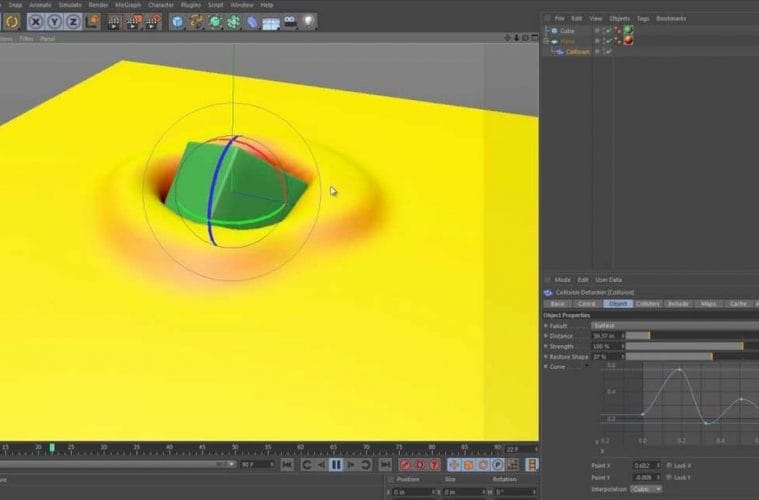The image size is (759, 500).
Task: Click the Render View clapperboard icon
Action: coord(113,21)
